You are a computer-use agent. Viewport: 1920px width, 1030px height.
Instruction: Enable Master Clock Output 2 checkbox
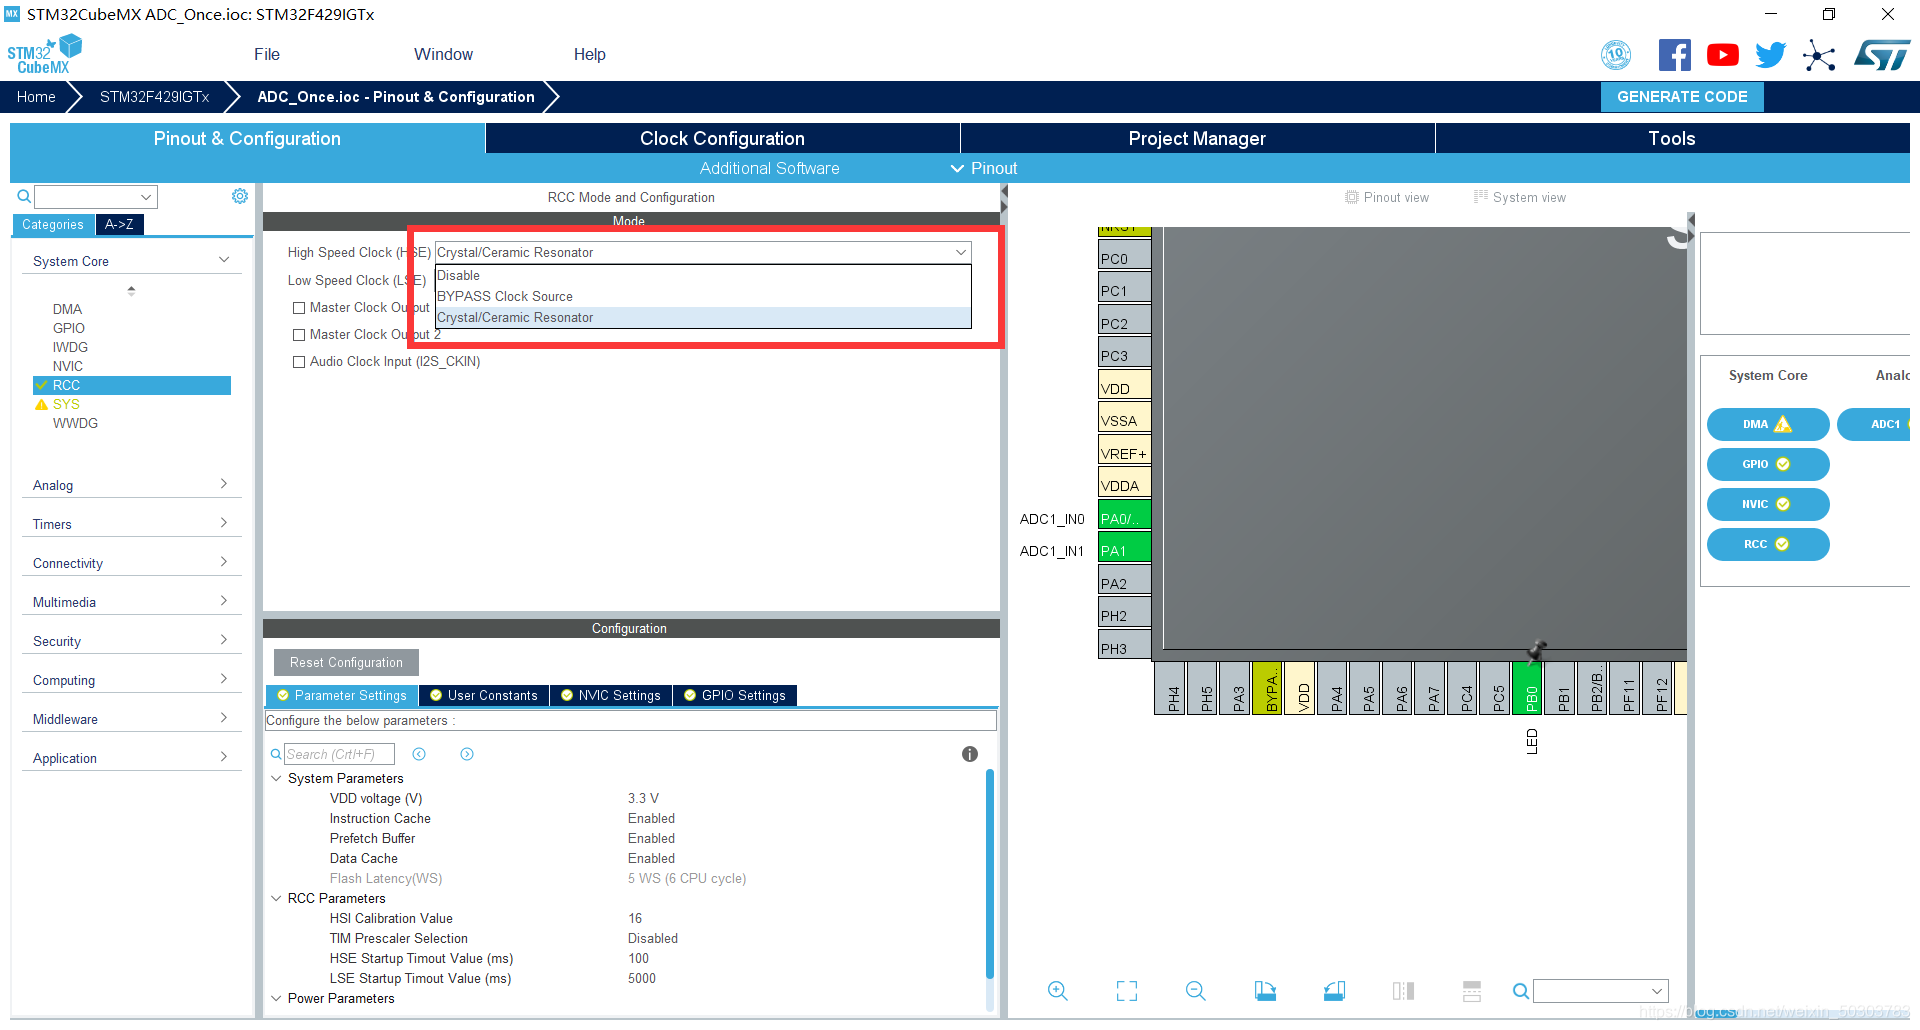click(299, 335)
